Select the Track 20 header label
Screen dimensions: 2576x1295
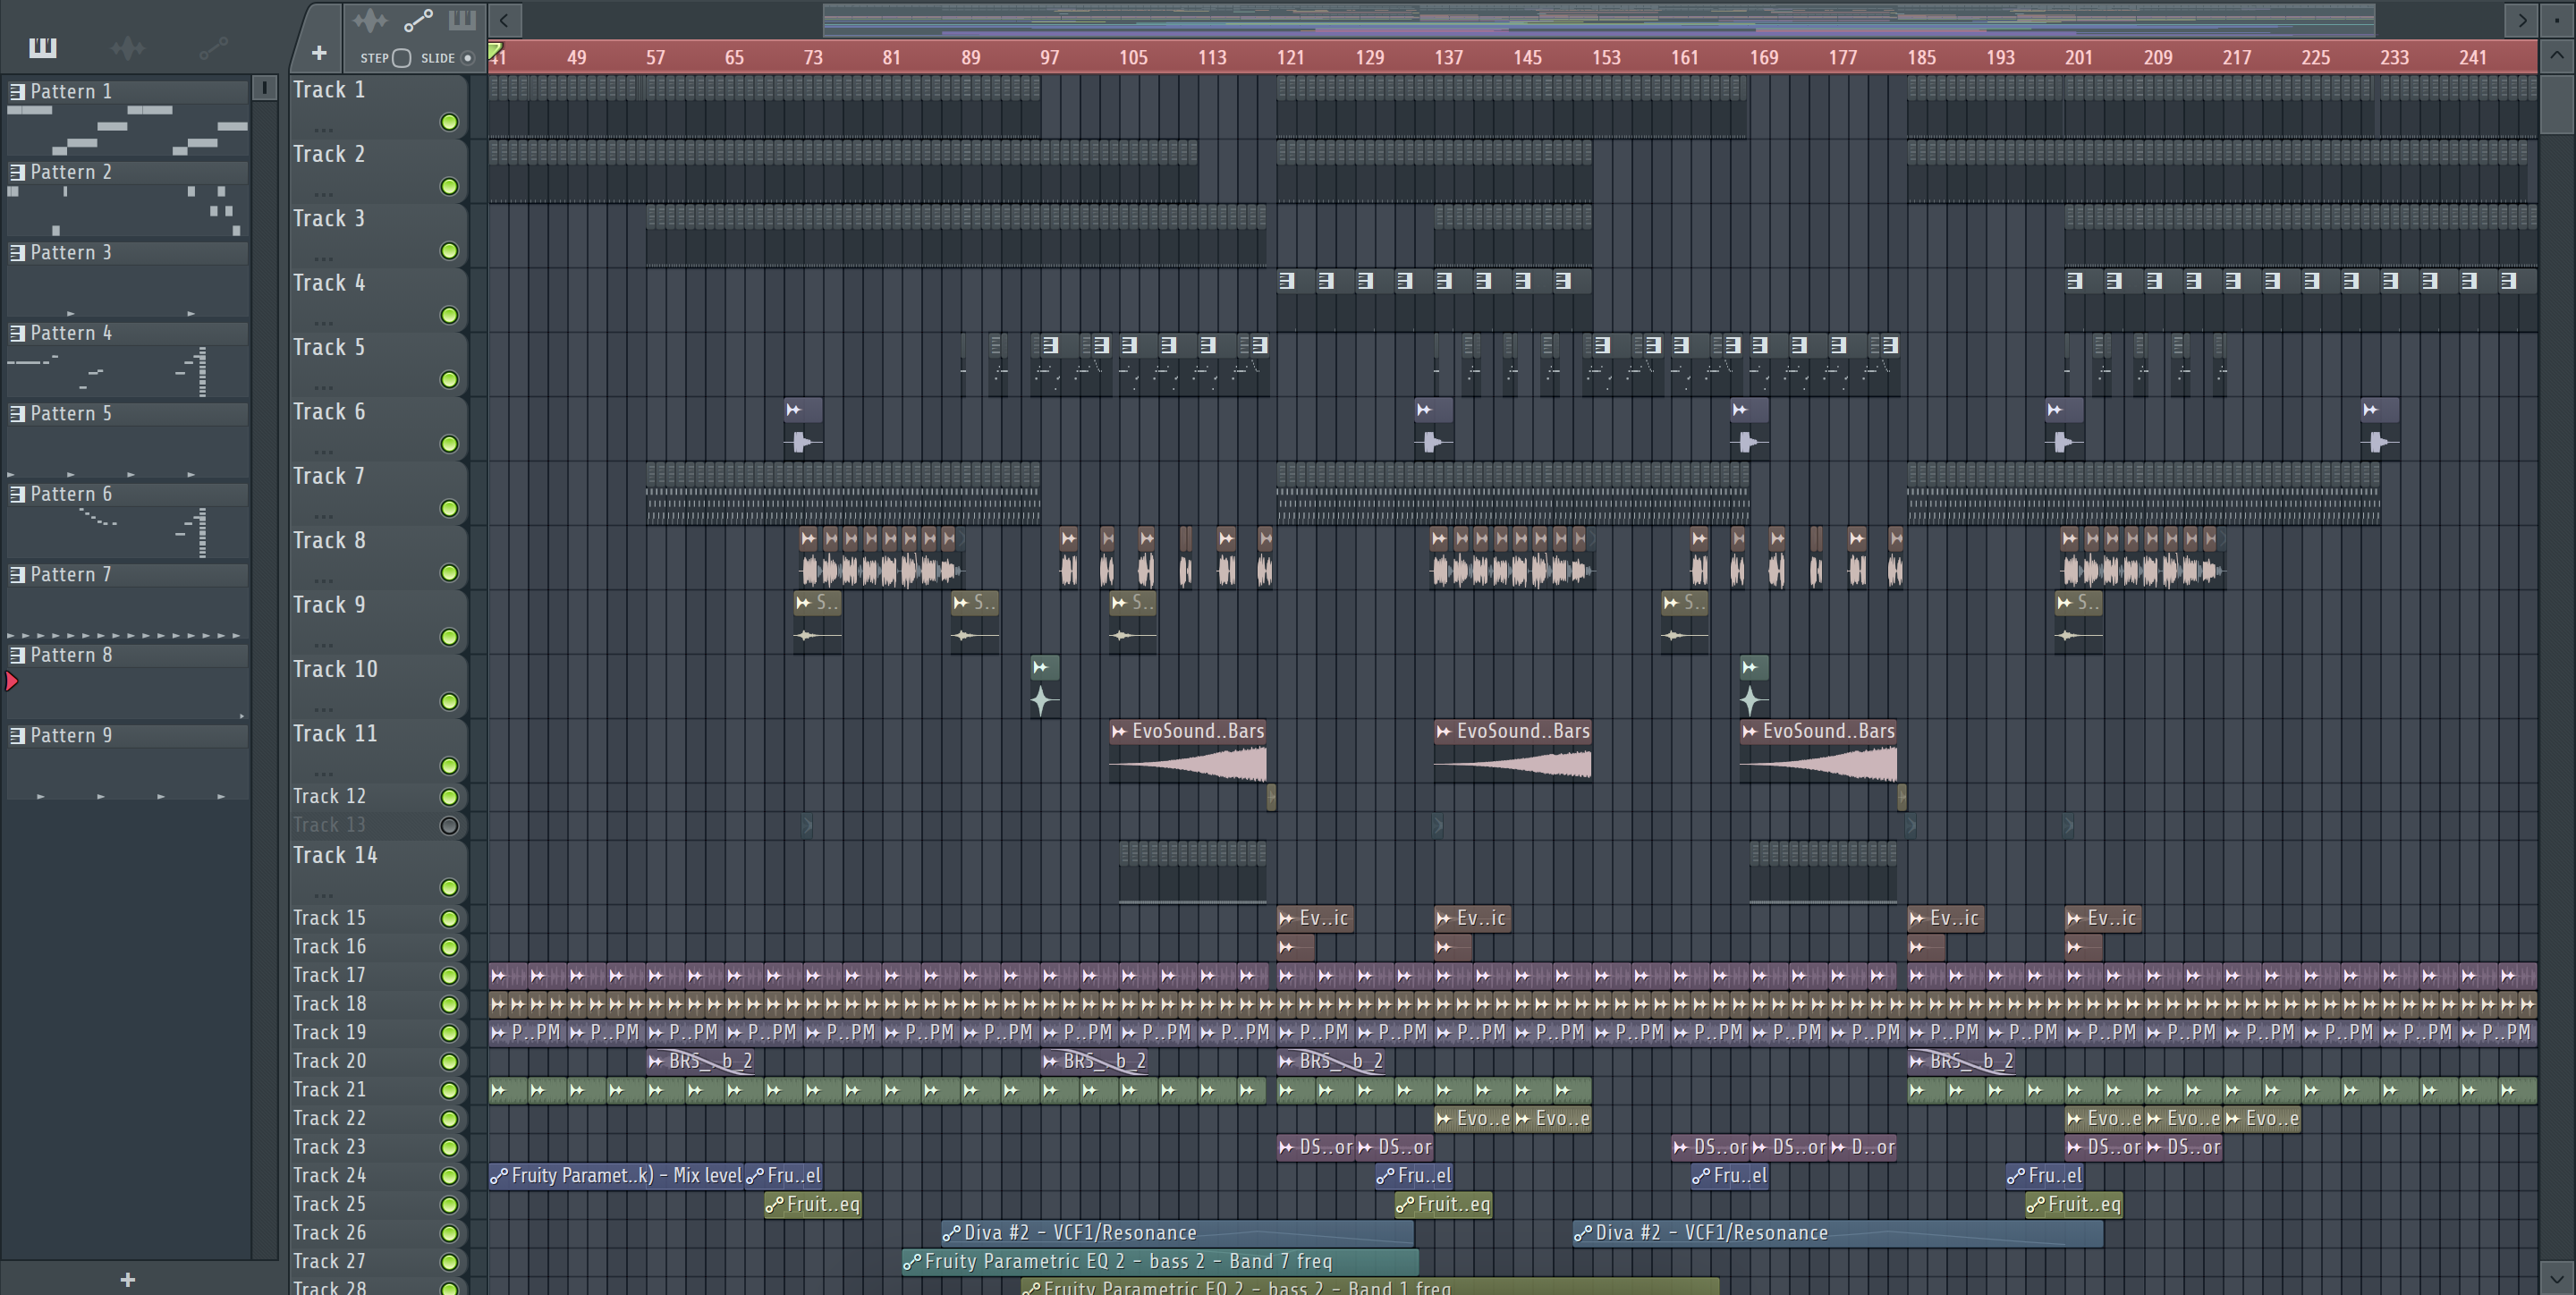[329, 1061]
